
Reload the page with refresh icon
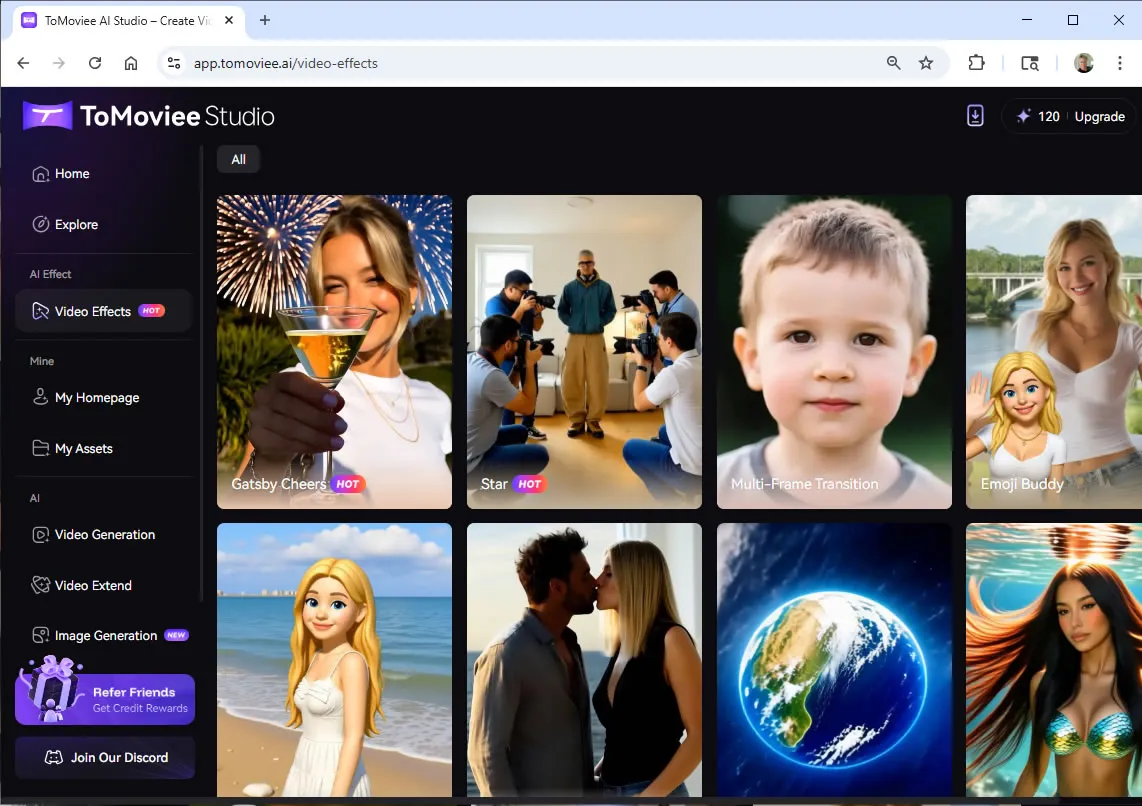(95, 63)
